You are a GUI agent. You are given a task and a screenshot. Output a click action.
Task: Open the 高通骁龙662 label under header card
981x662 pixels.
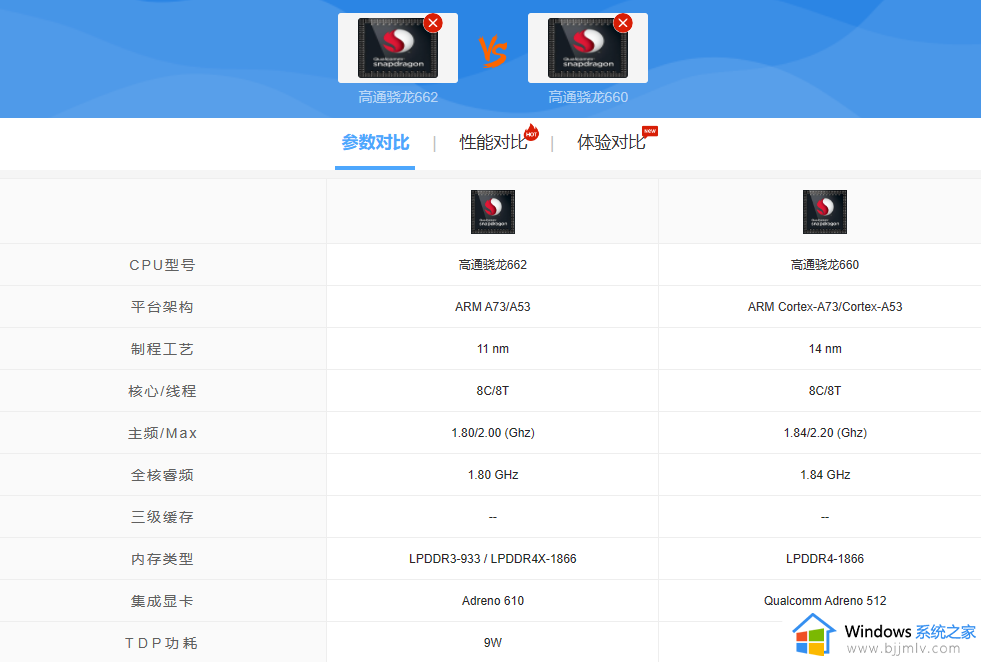coord(398,97)
